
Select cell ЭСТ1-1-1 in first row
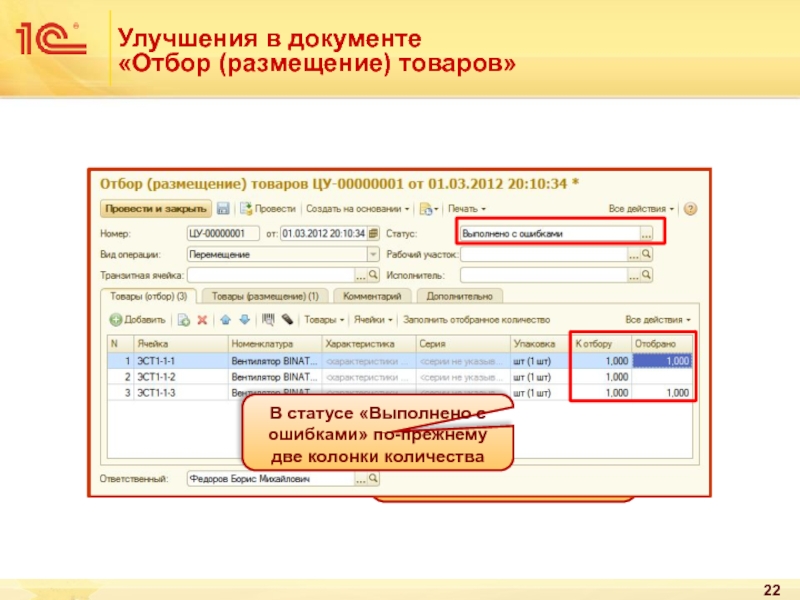[181, 361]
